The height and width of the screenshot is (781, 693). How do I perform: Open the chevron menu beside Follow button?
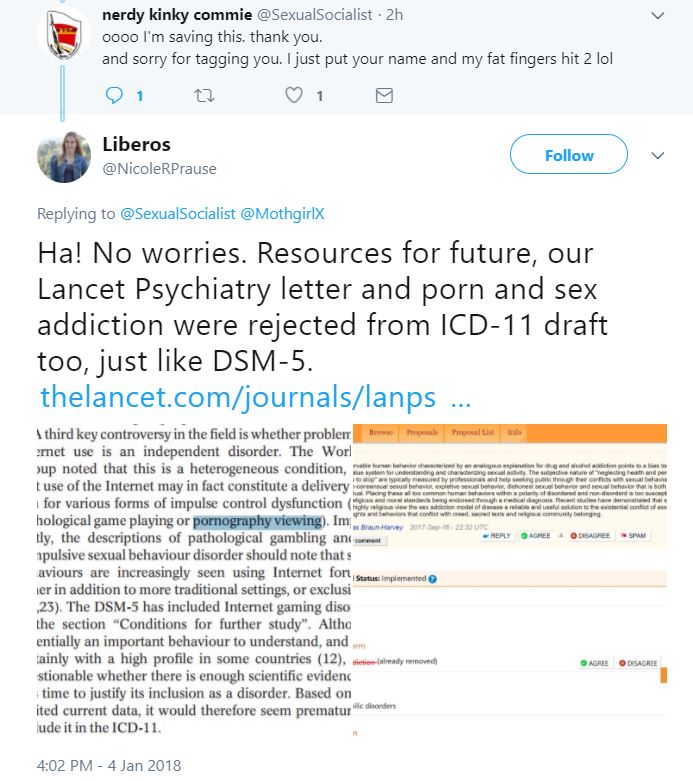(658, 155)
